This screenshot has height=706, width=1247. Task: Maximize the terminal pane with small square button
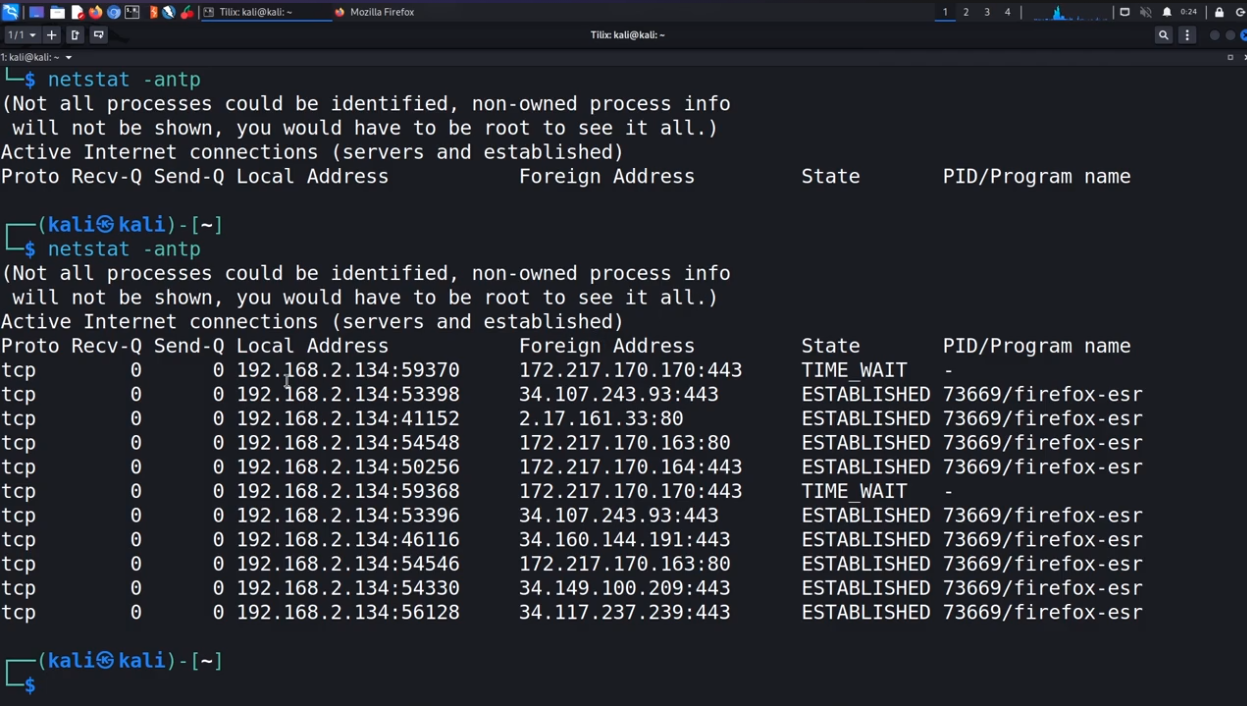[1230, 58]
